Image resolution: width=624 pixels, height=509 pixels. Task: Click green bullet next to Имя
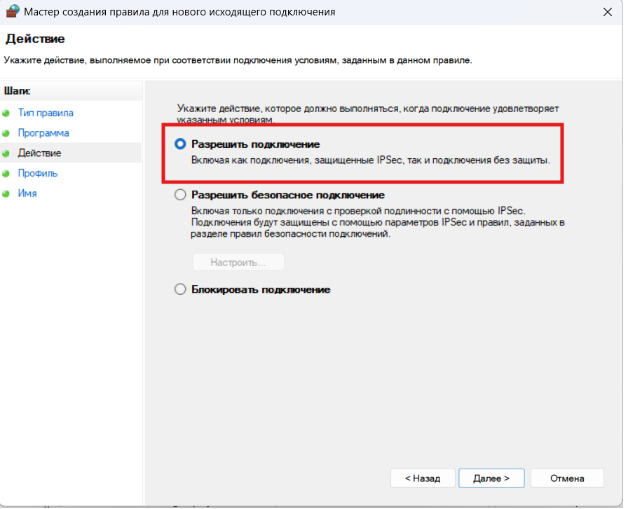(6, 193)
